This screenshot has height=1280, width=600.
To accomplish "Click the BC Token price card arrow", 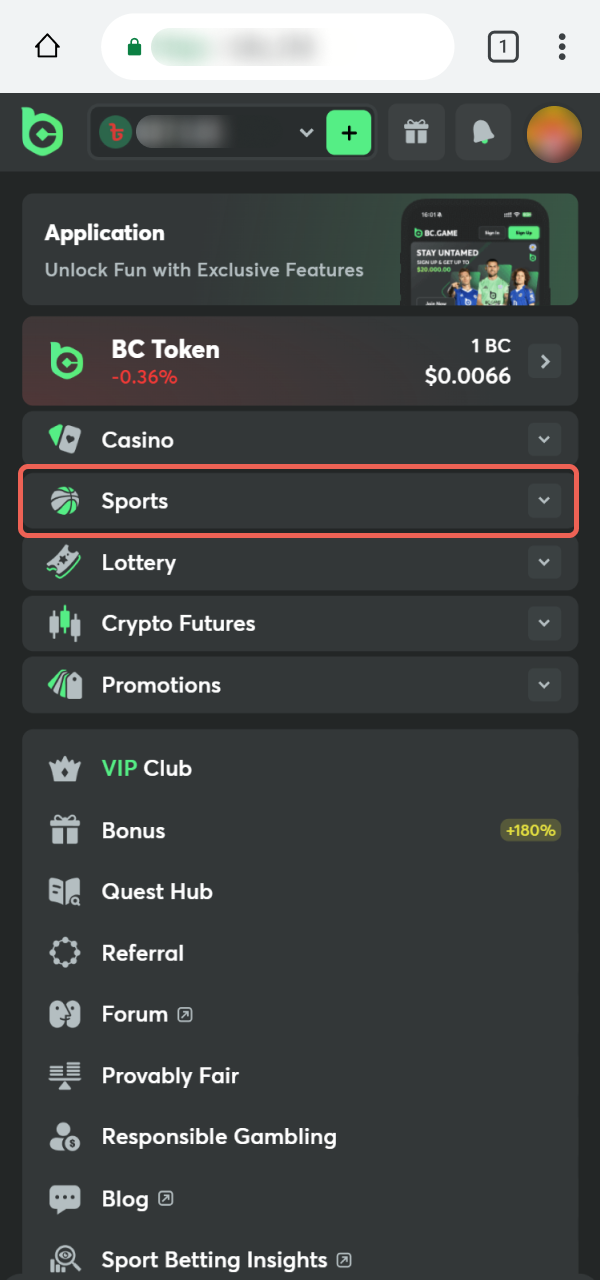I will (x=544, y=361).
